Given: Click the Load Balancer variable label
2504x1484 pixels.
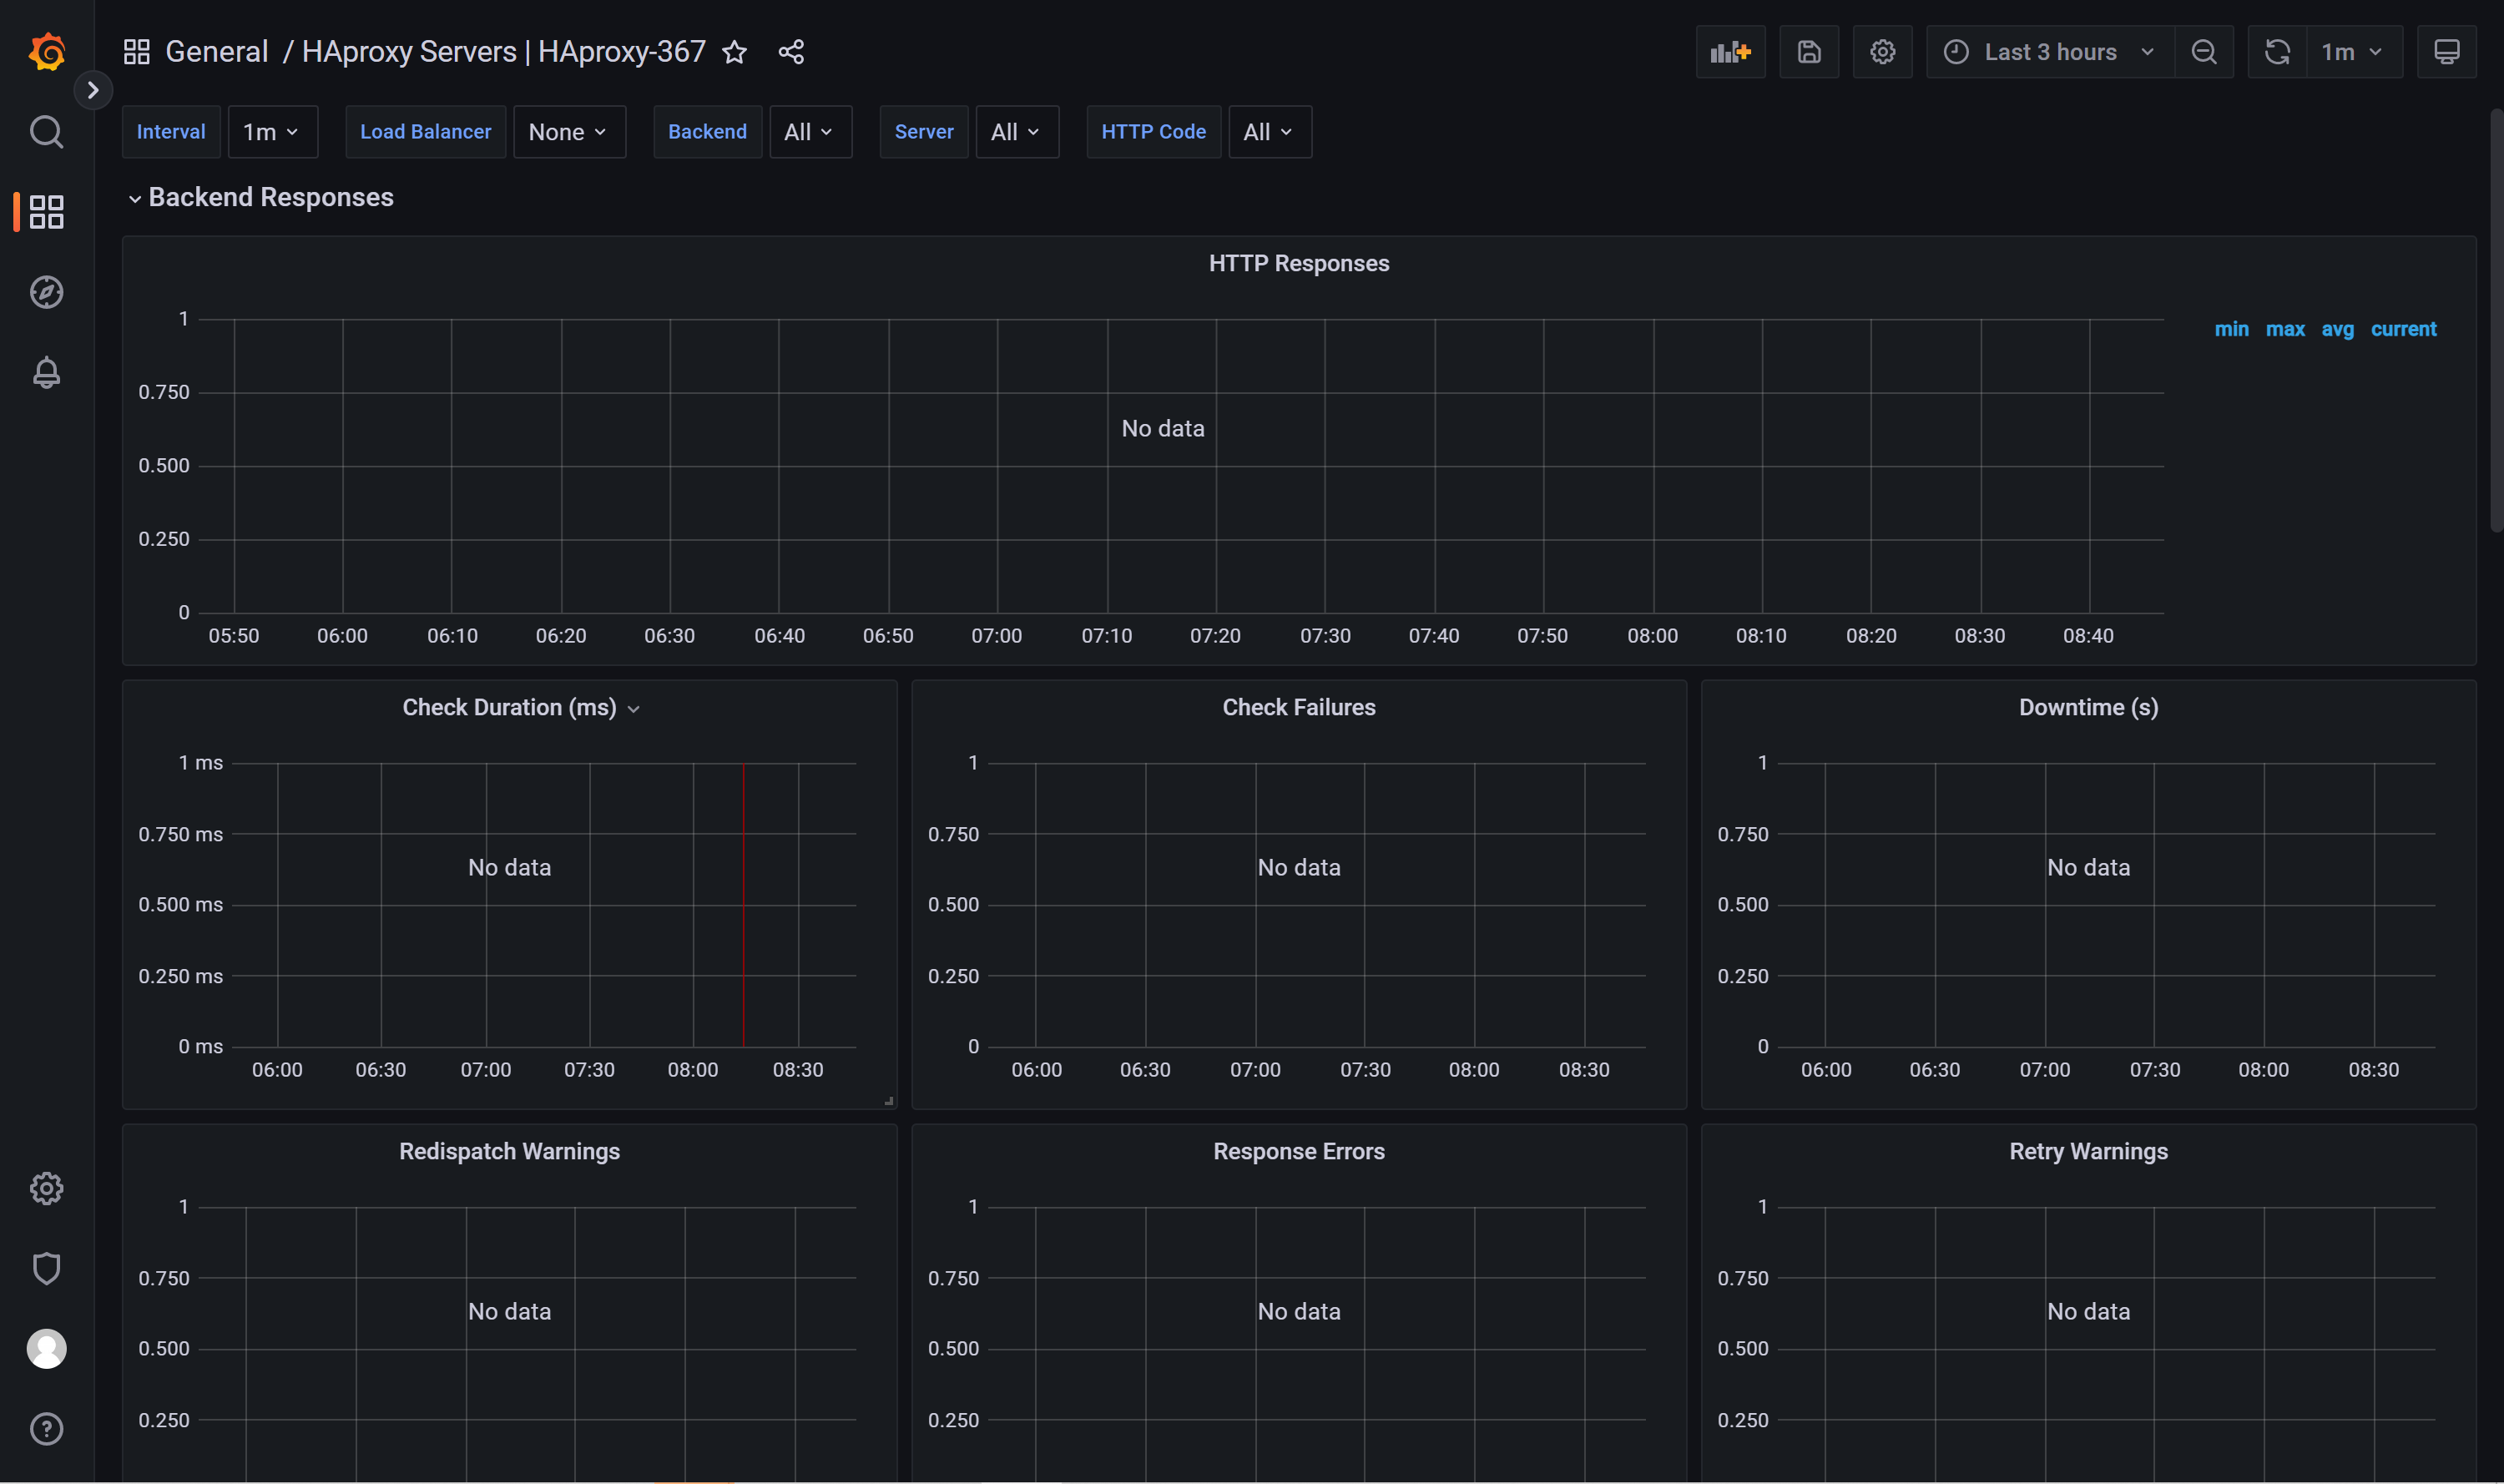Looking at the screenshot, I should point(425,132).
